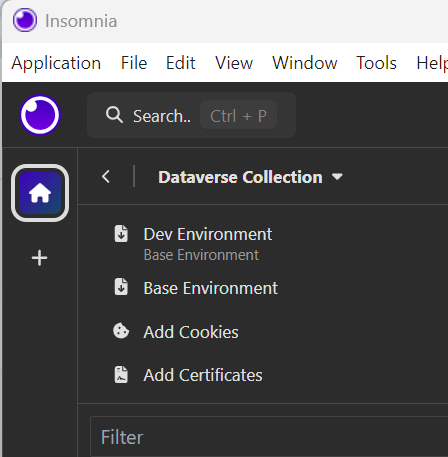Go back using the left chevron

pos(106,176)
